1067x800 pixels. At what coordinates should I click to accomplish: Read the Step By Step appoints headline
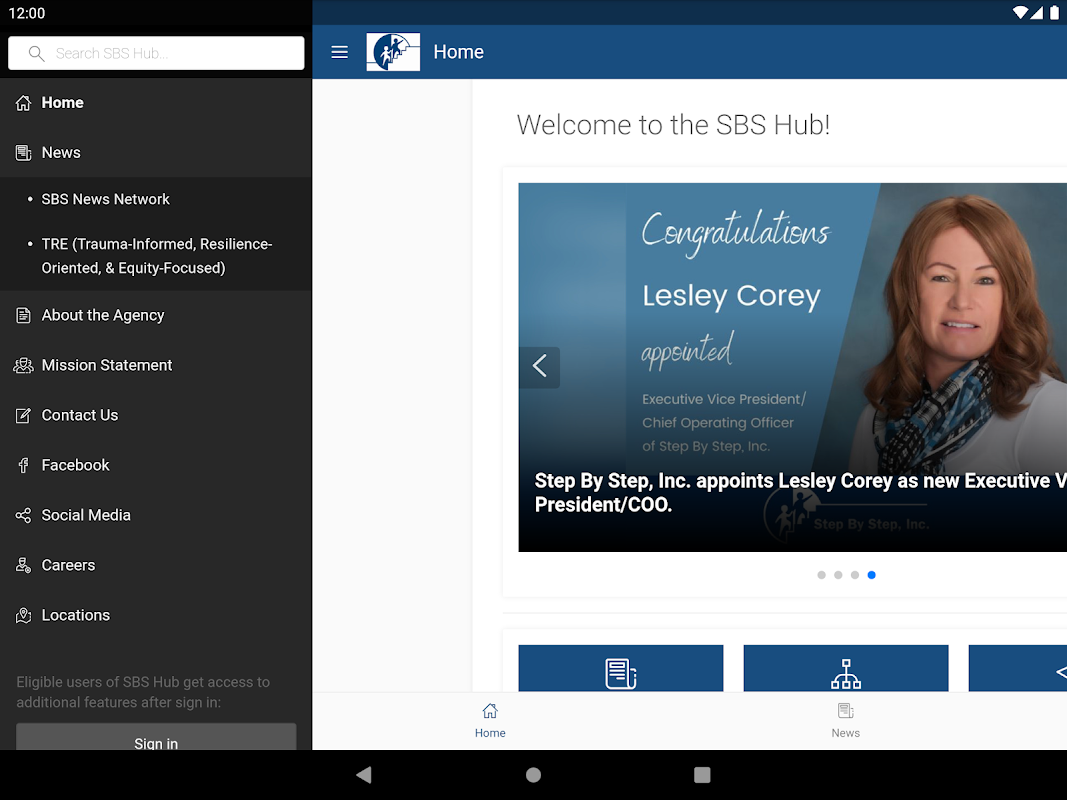click(800, 493)
